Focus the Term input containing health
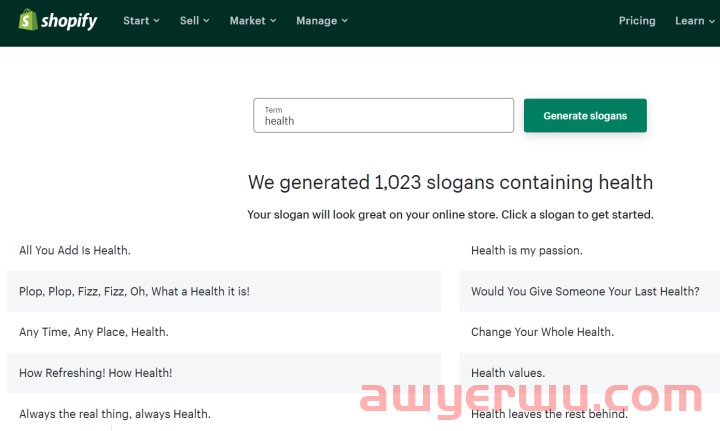The width and height of the screenshot is (720, 431). tap(383, 115)
